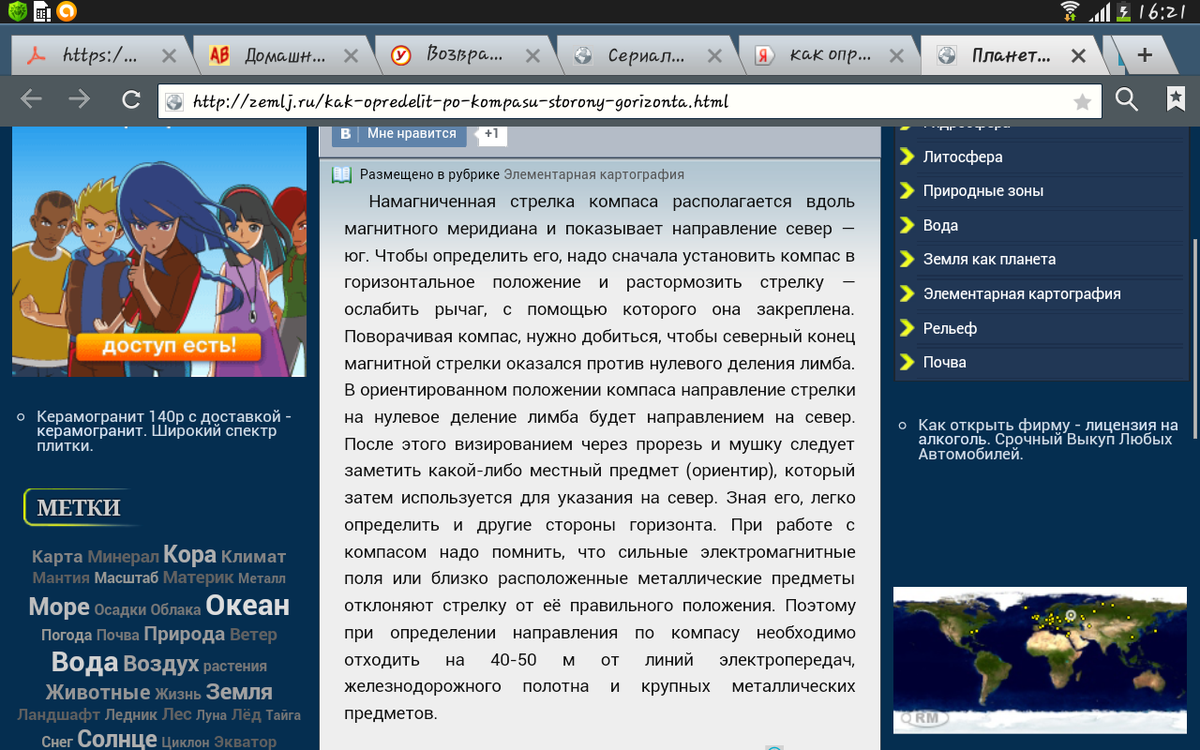Viewport: 1200px width, 750px height.
Task: Click the cartoon banner 'доступ есть!' button
Action: coord(168,347)
